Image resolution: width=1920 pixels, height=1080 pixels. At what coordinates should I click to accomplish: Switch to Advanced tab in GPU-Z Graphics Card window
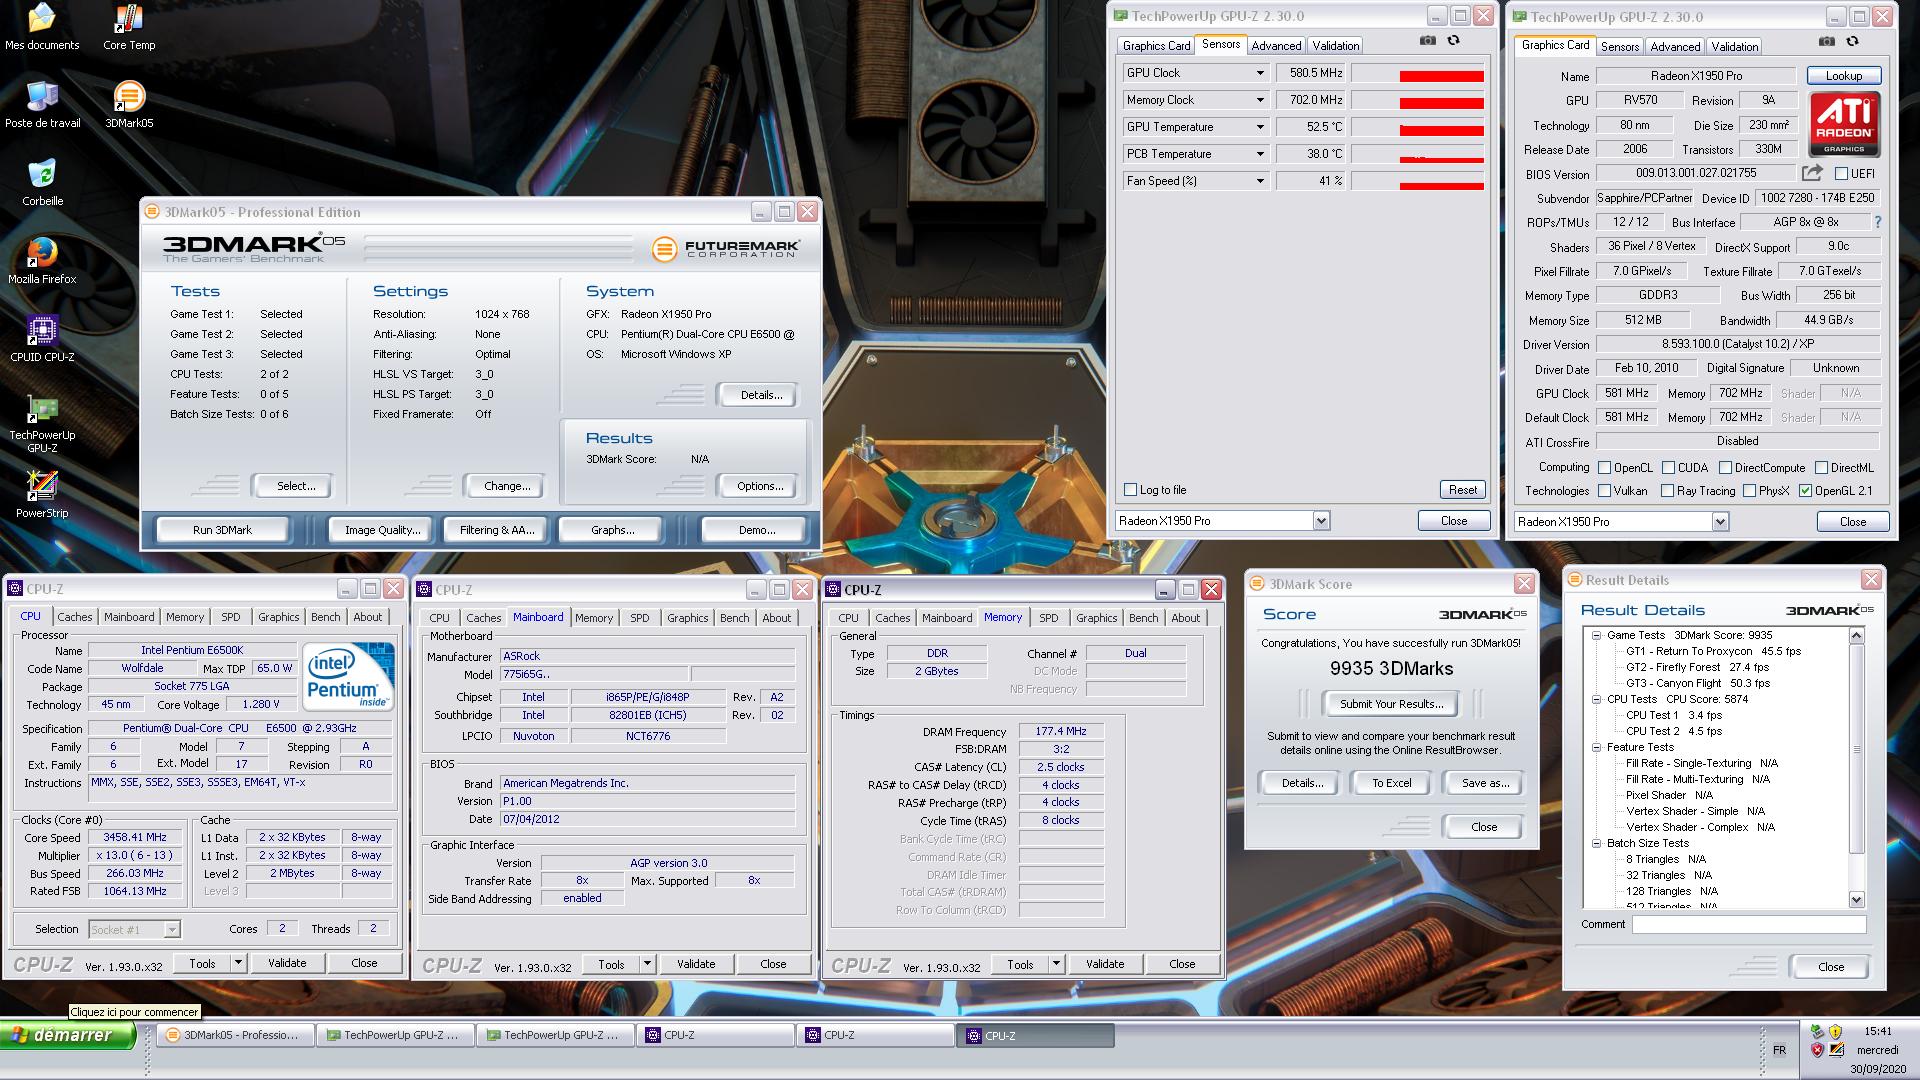point(1675,46)
